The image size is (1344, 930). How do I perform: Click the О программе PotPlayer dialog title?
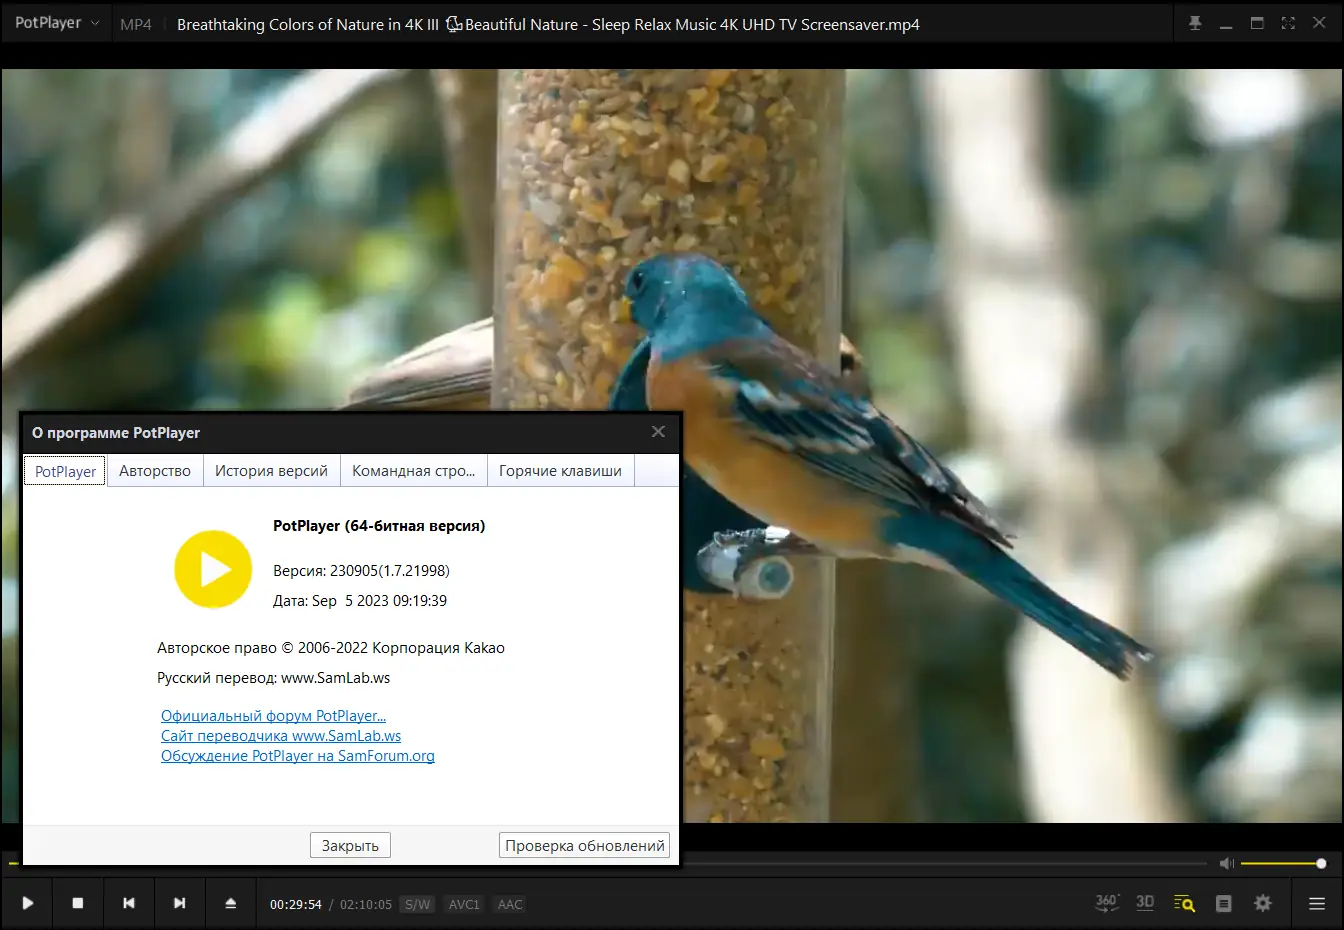tap(116, 433)
